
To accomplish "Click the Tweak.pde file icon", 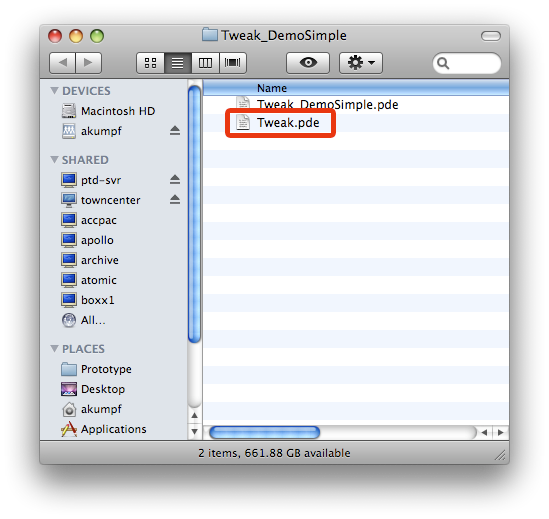I will coord(243,123).
